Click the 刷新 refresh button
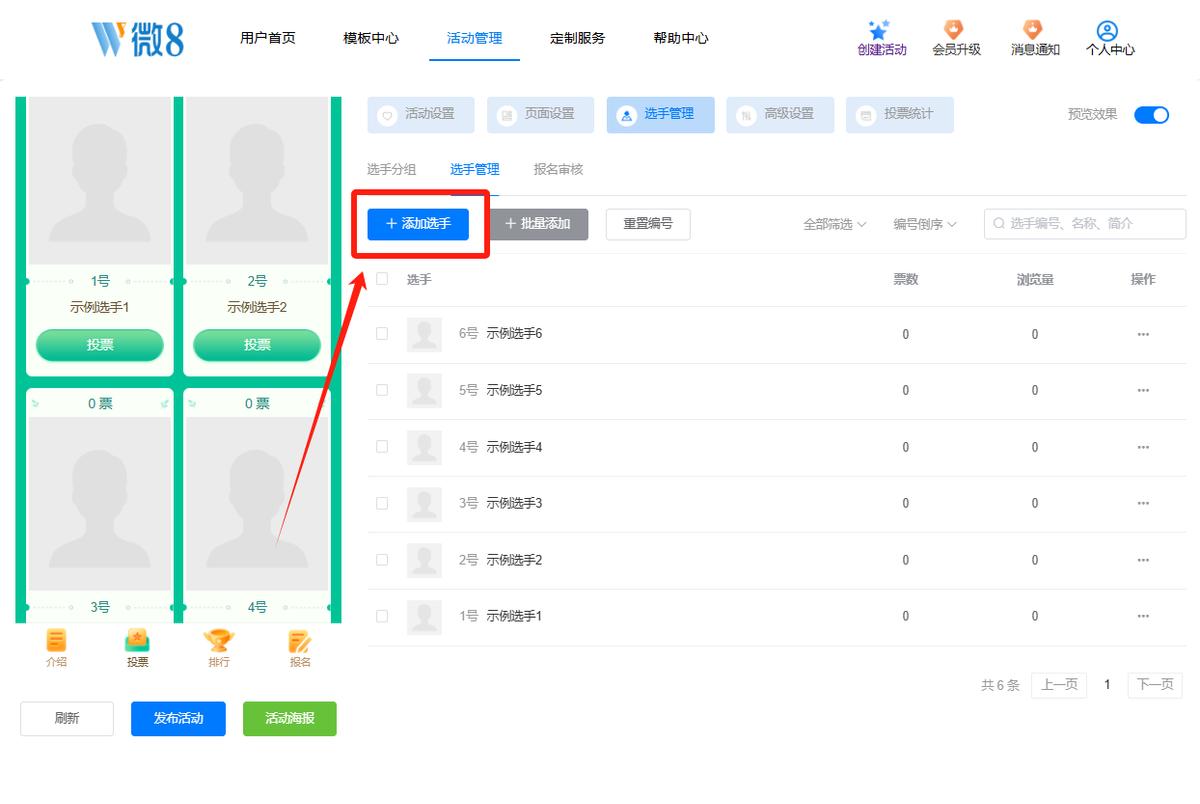Screen dimensions: 1200x804 (67, 718)
